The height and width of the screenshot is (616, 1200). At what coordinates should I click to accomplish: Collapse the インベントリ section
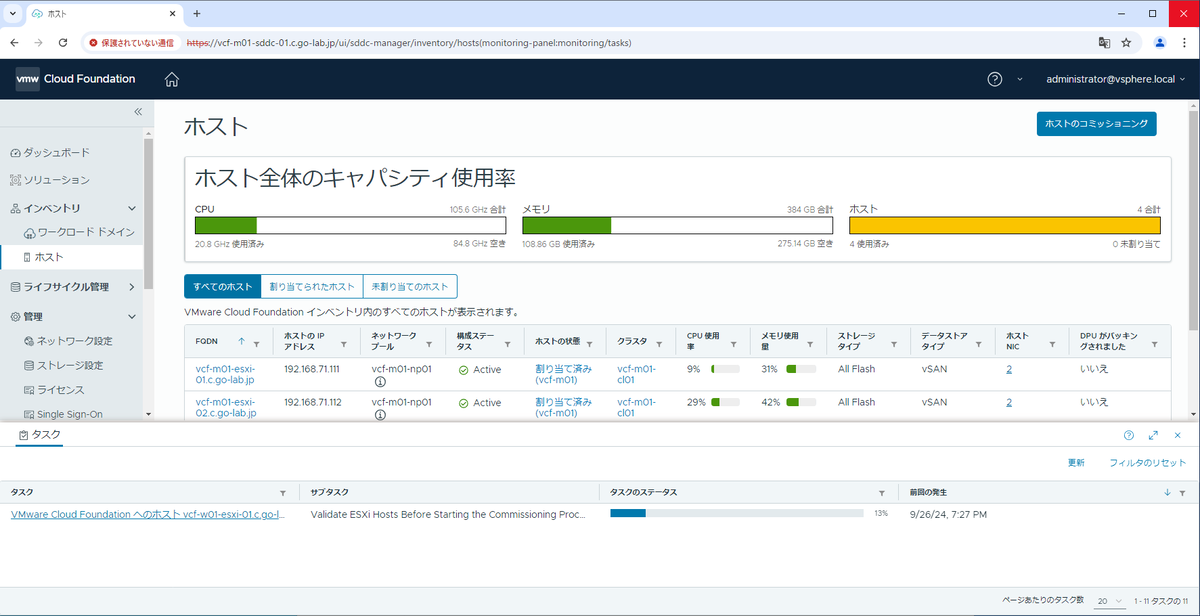132,208
